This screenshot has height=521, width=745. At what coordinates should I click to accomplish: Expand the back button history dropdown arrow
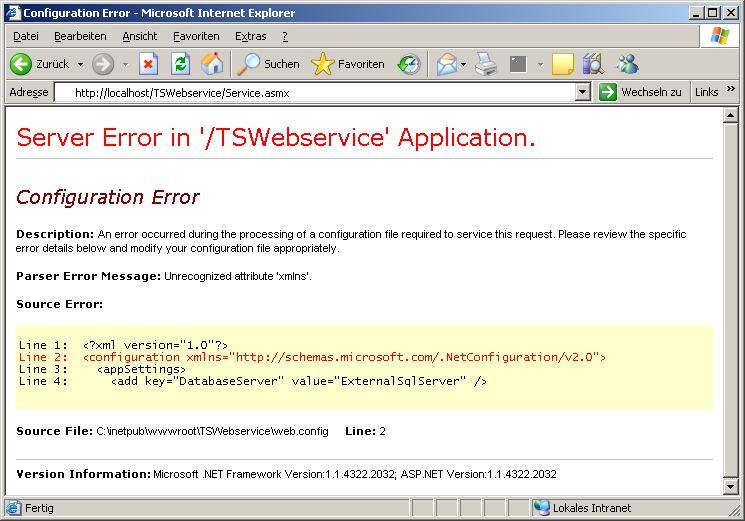pyautogui.click(x=80, y=64)
